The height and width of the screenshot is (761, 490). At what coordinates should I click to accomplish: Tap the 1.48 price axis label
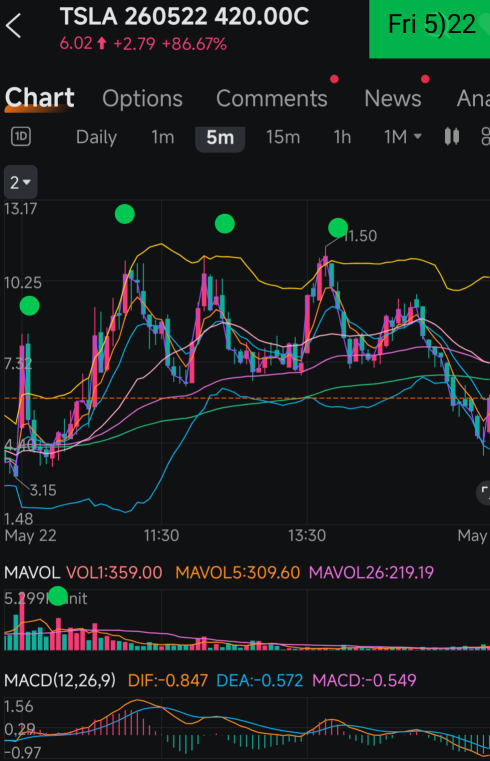pos(19,519)
